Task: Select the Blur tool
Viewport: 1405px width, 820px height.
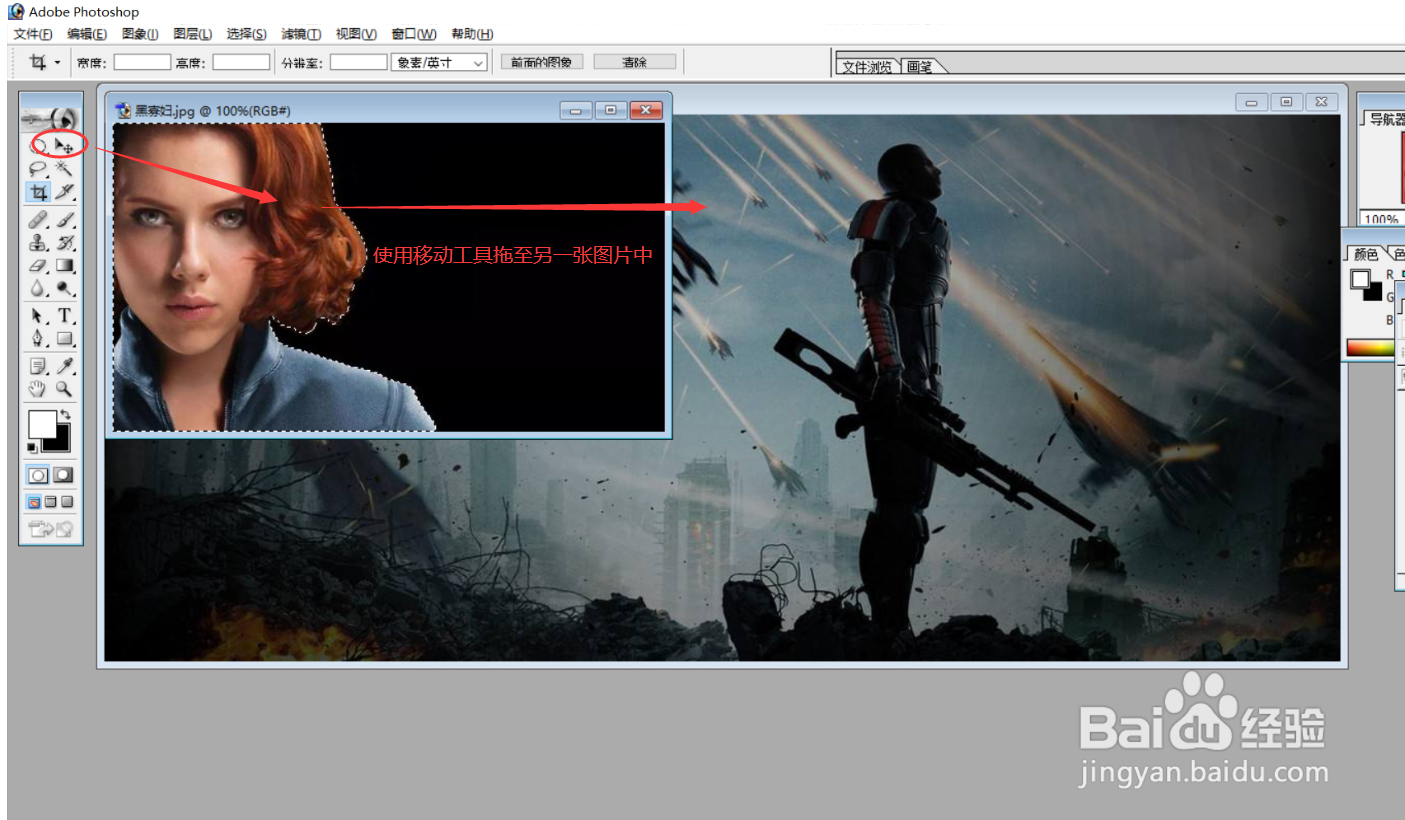Action: tap(38, 289)
